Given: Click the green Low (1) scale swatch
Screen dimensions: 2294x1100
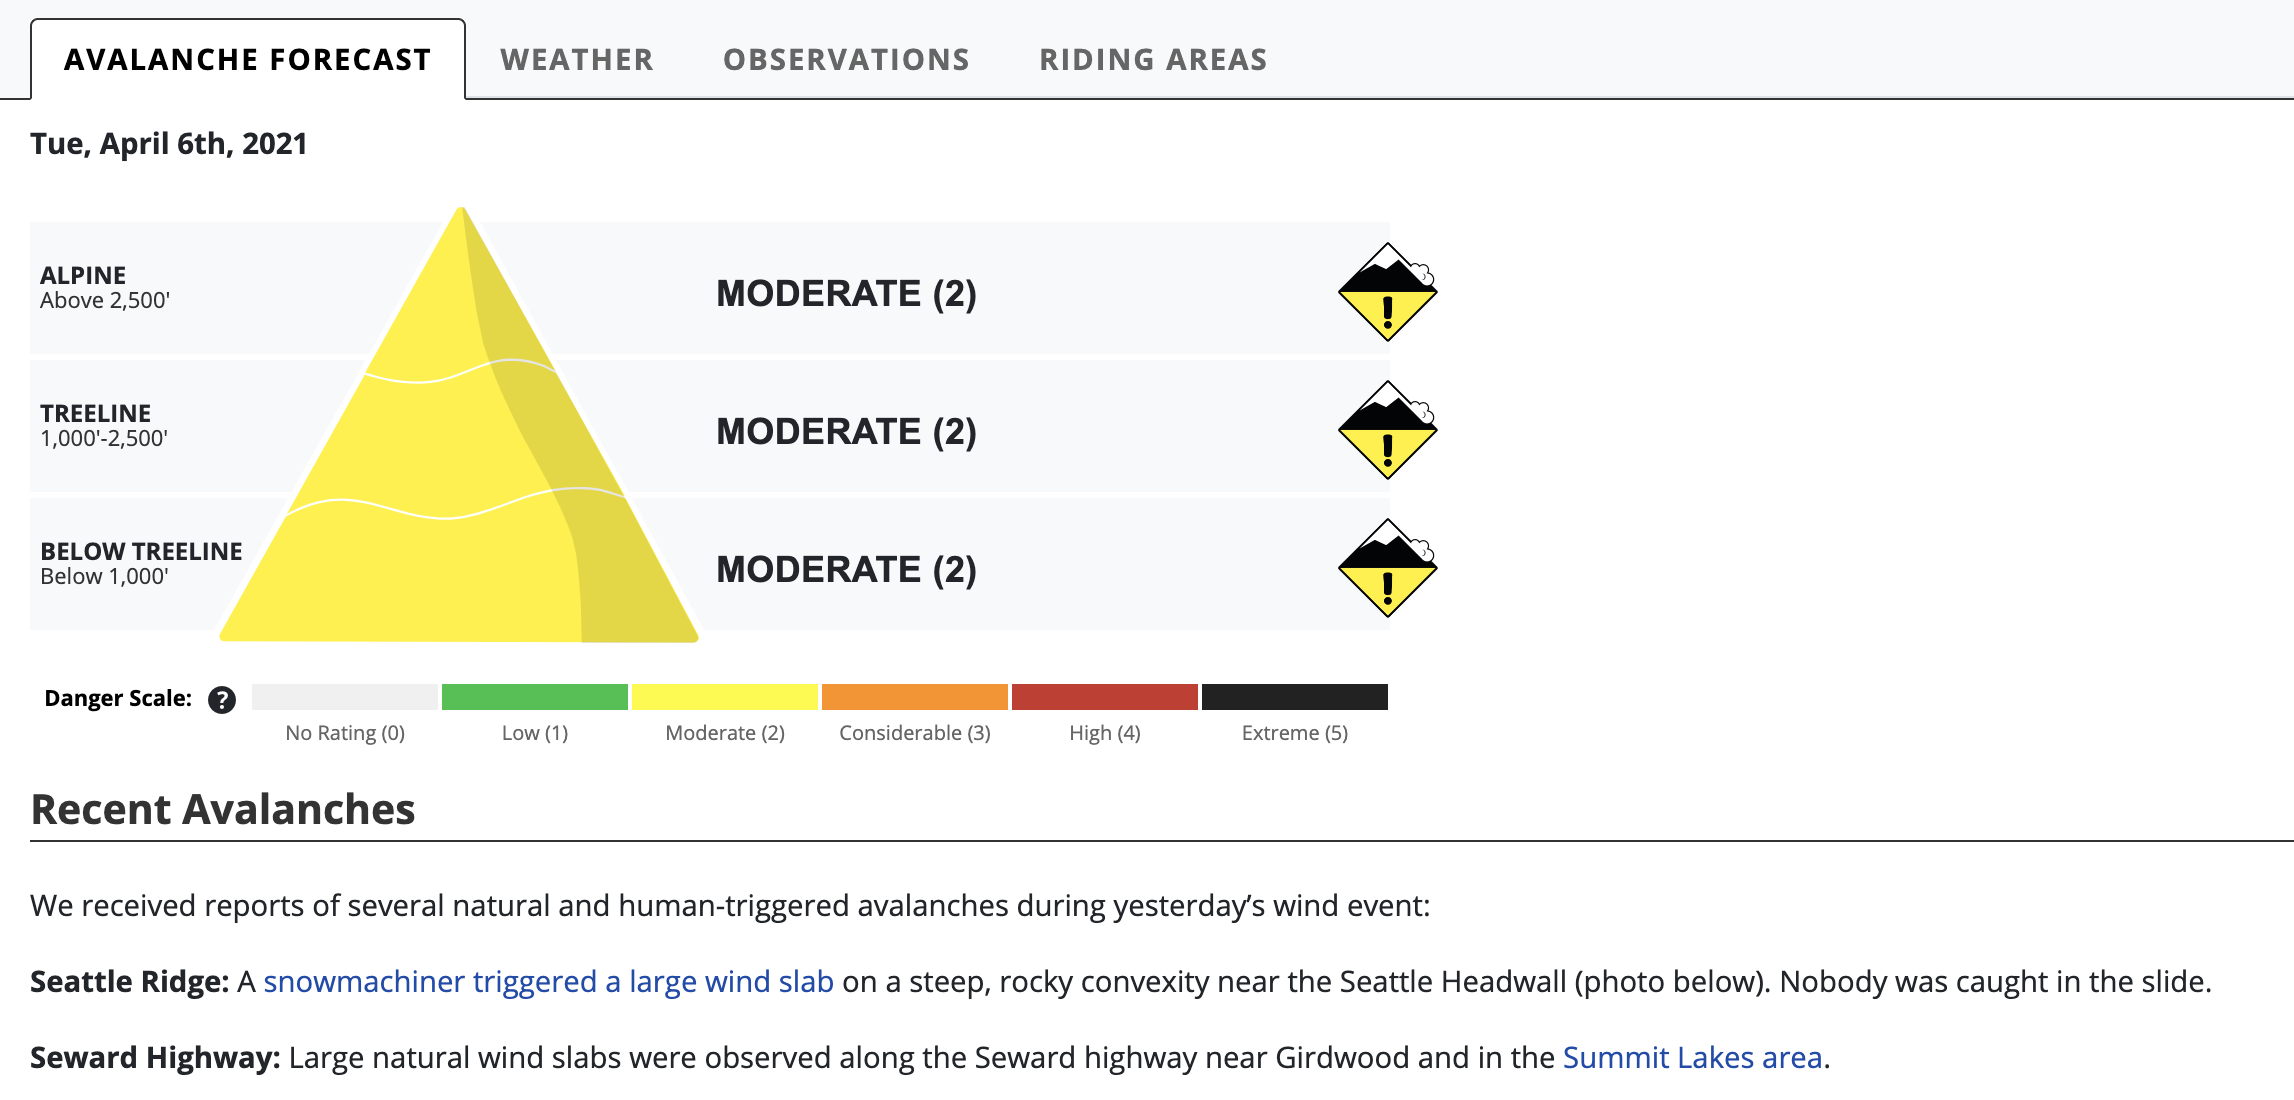Looking at the screenshot, I should click(535, 697).
